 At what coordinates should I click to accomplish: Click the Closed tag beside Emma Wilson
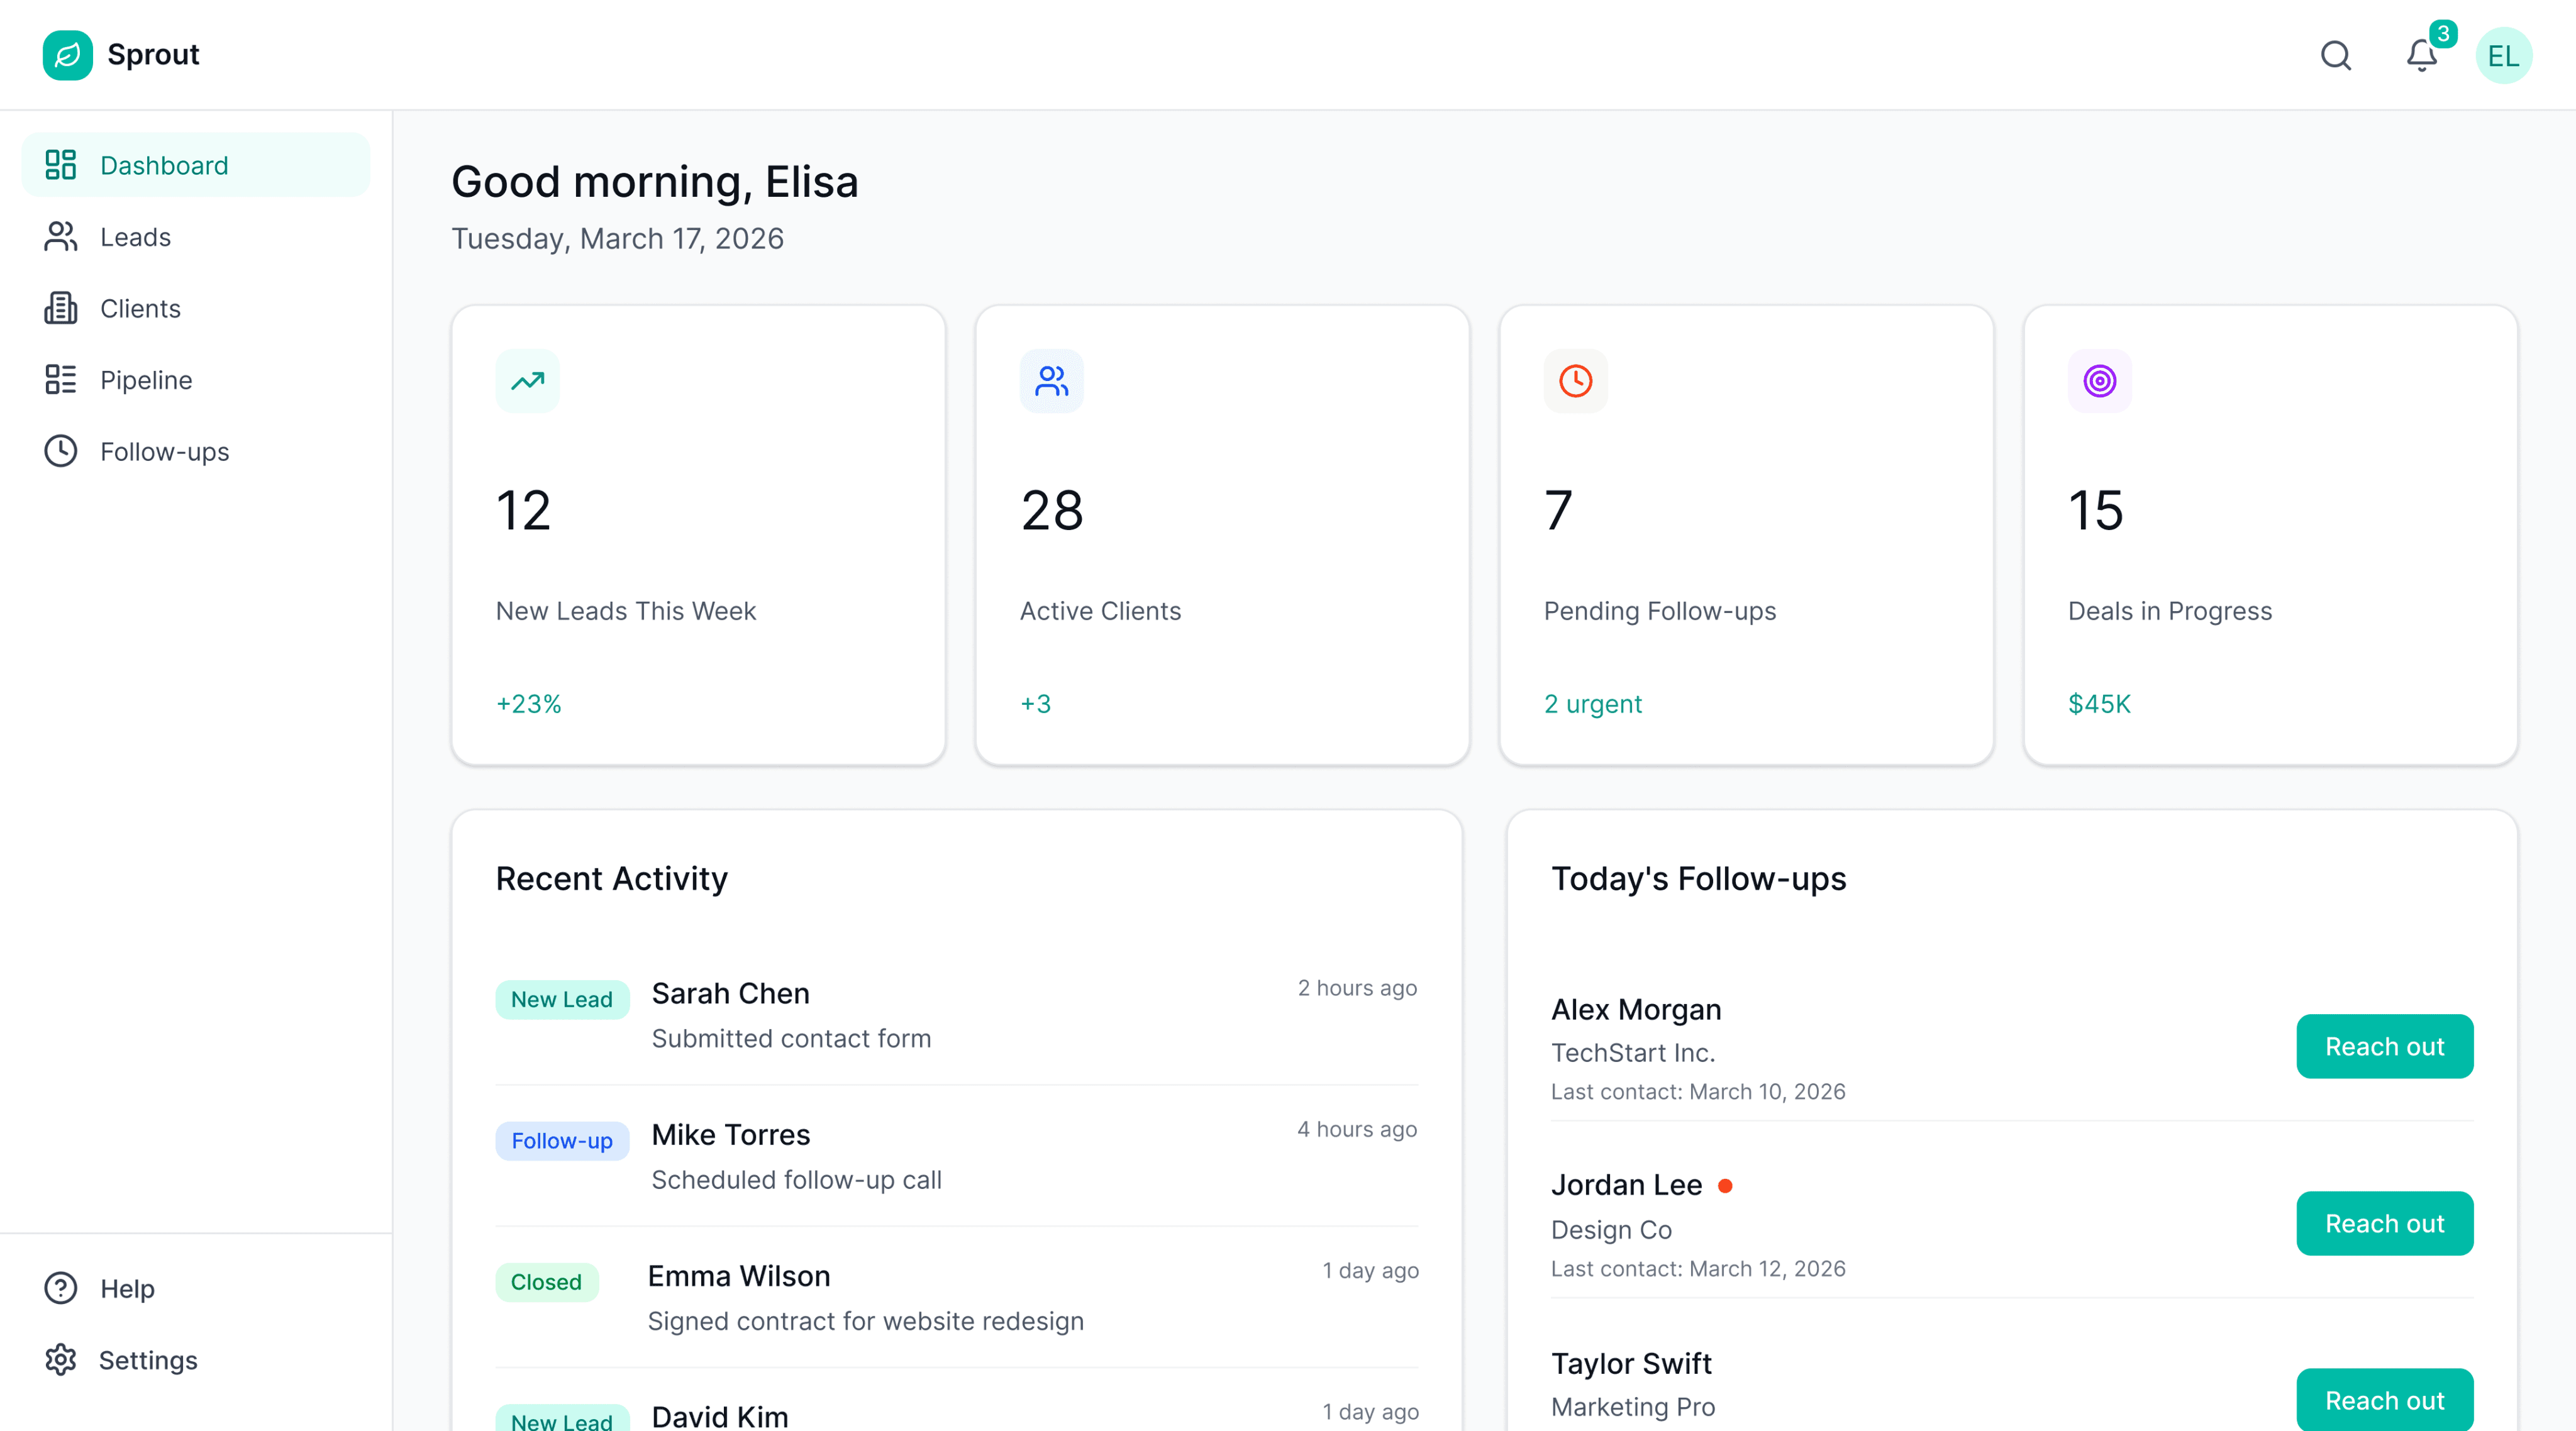pyautogui.click(x=546, y=1282)
